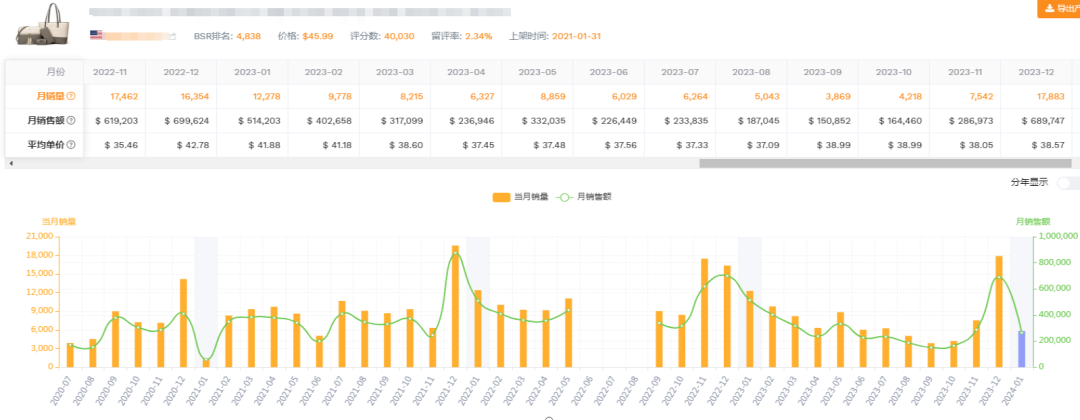Click the 留评率 value 2.34%
The width and height of the screenshot is (1080, 420).
tap(479, 36)
